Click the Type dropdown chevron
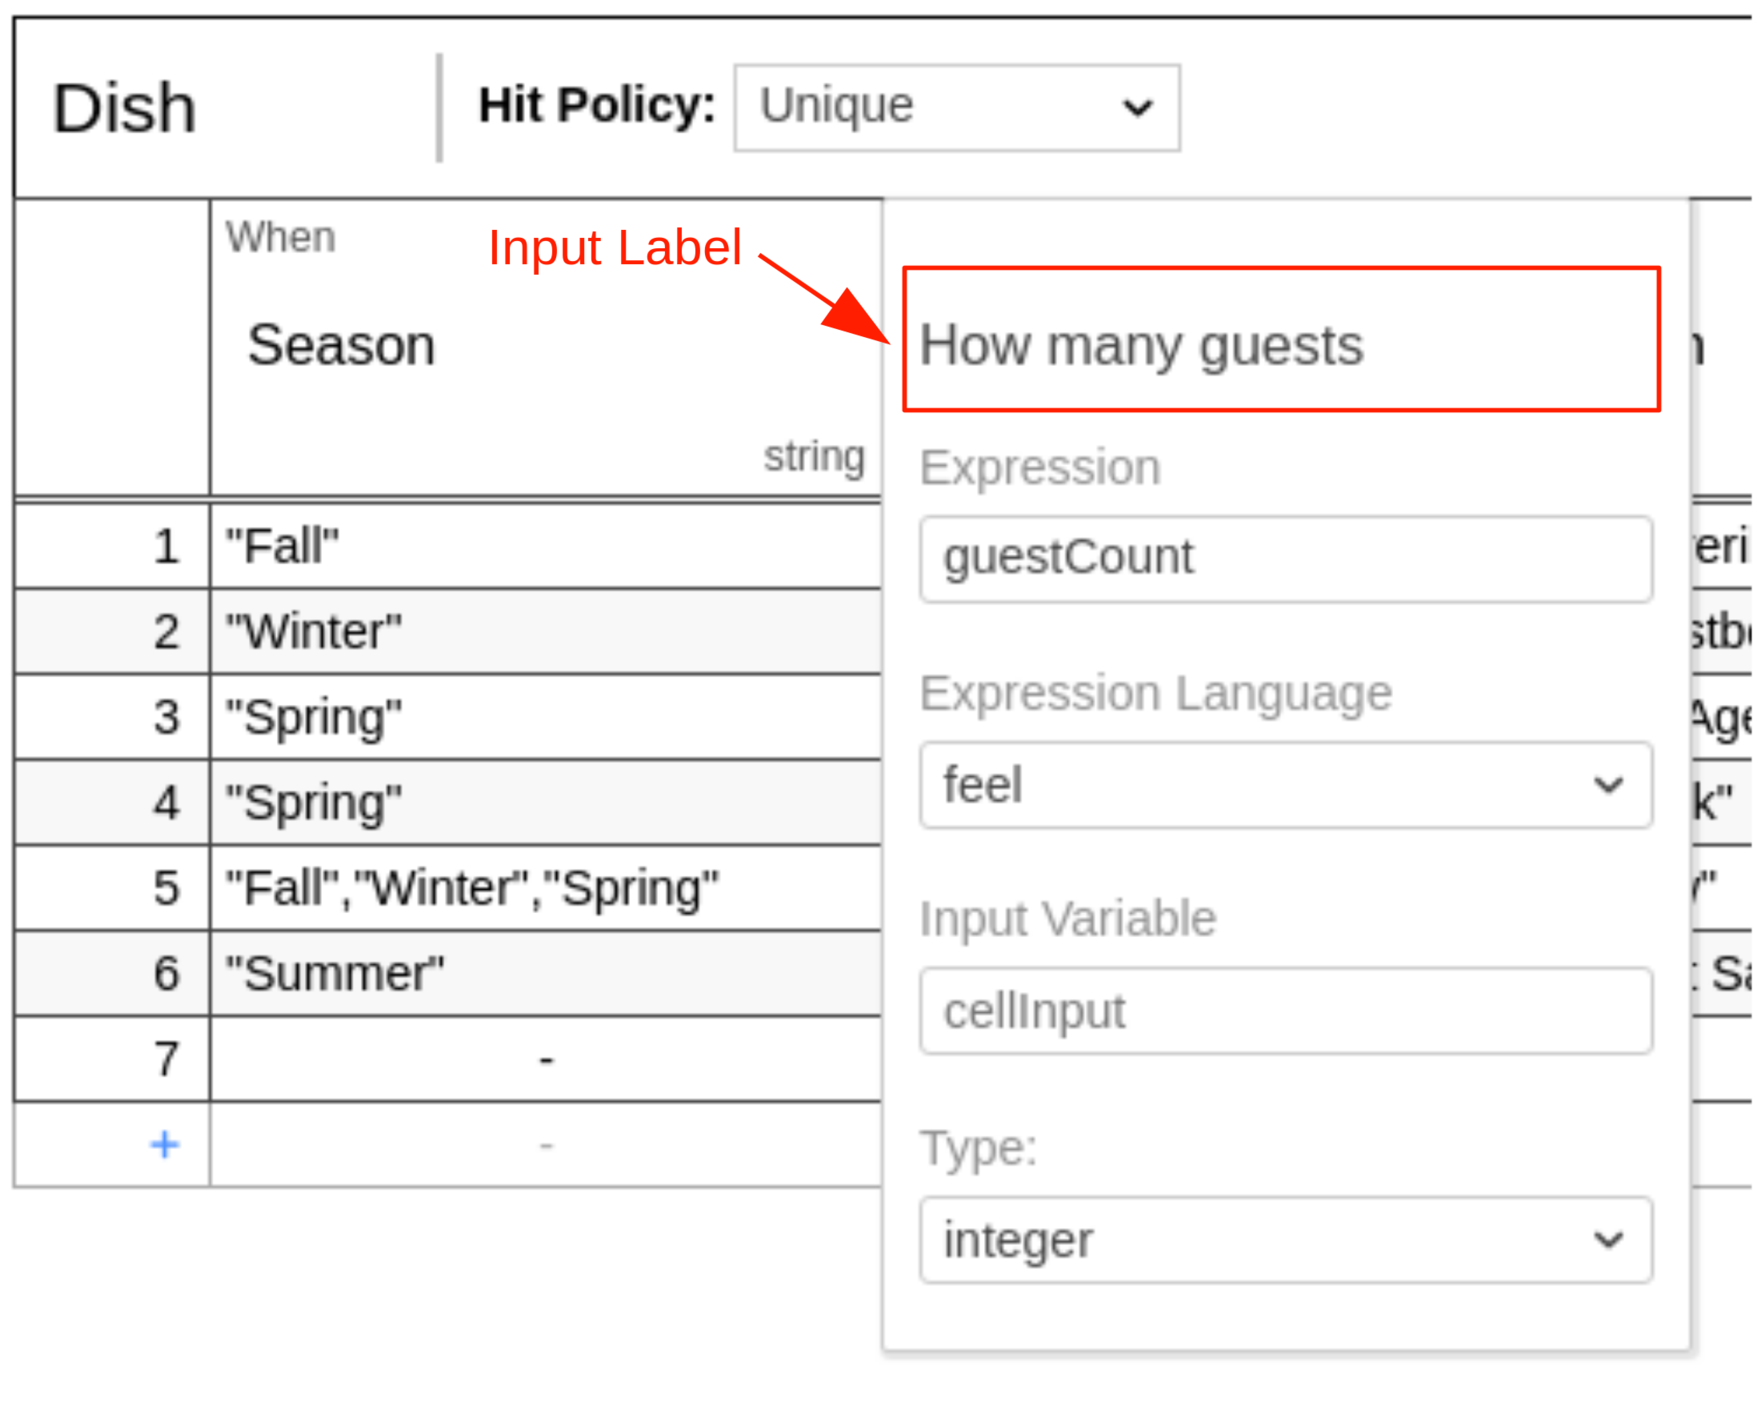 tap(1609, 1240)
